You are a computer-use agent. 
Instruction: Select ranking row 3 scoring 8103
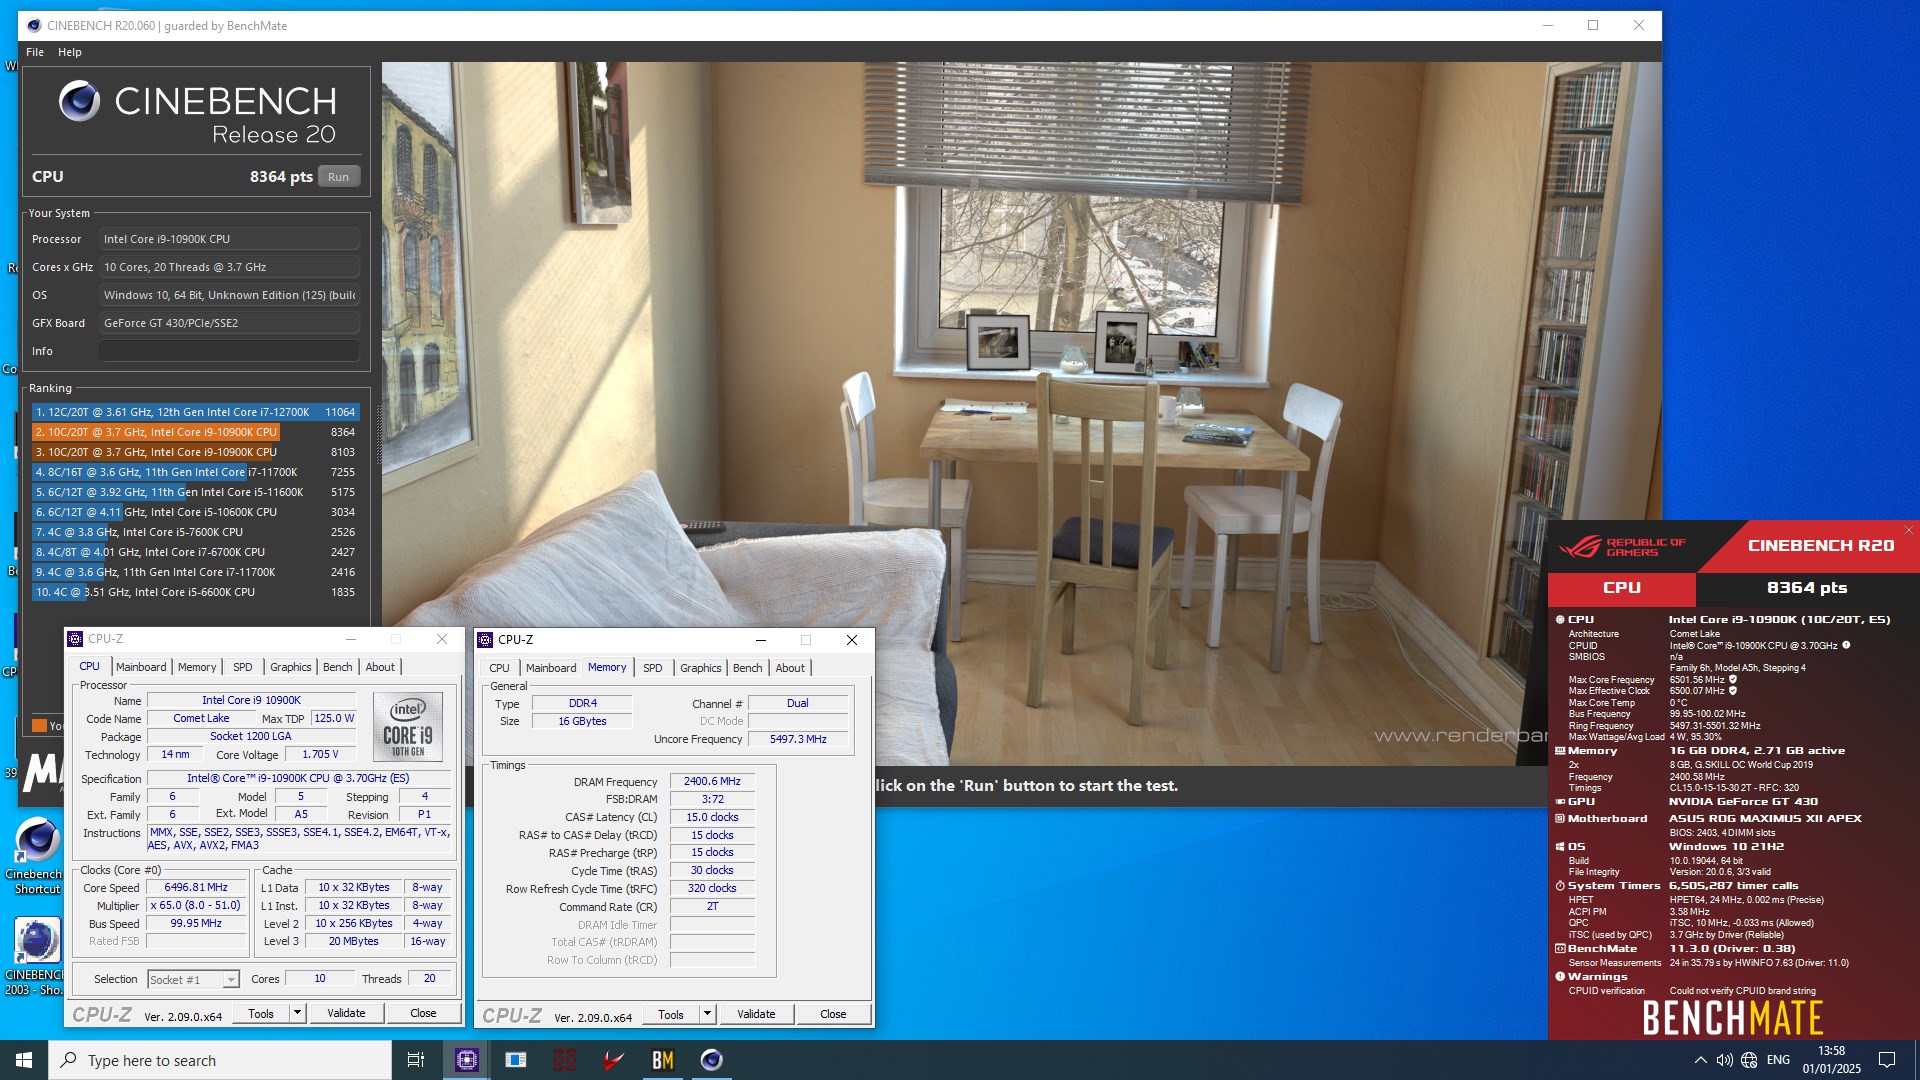pos(195,452)
